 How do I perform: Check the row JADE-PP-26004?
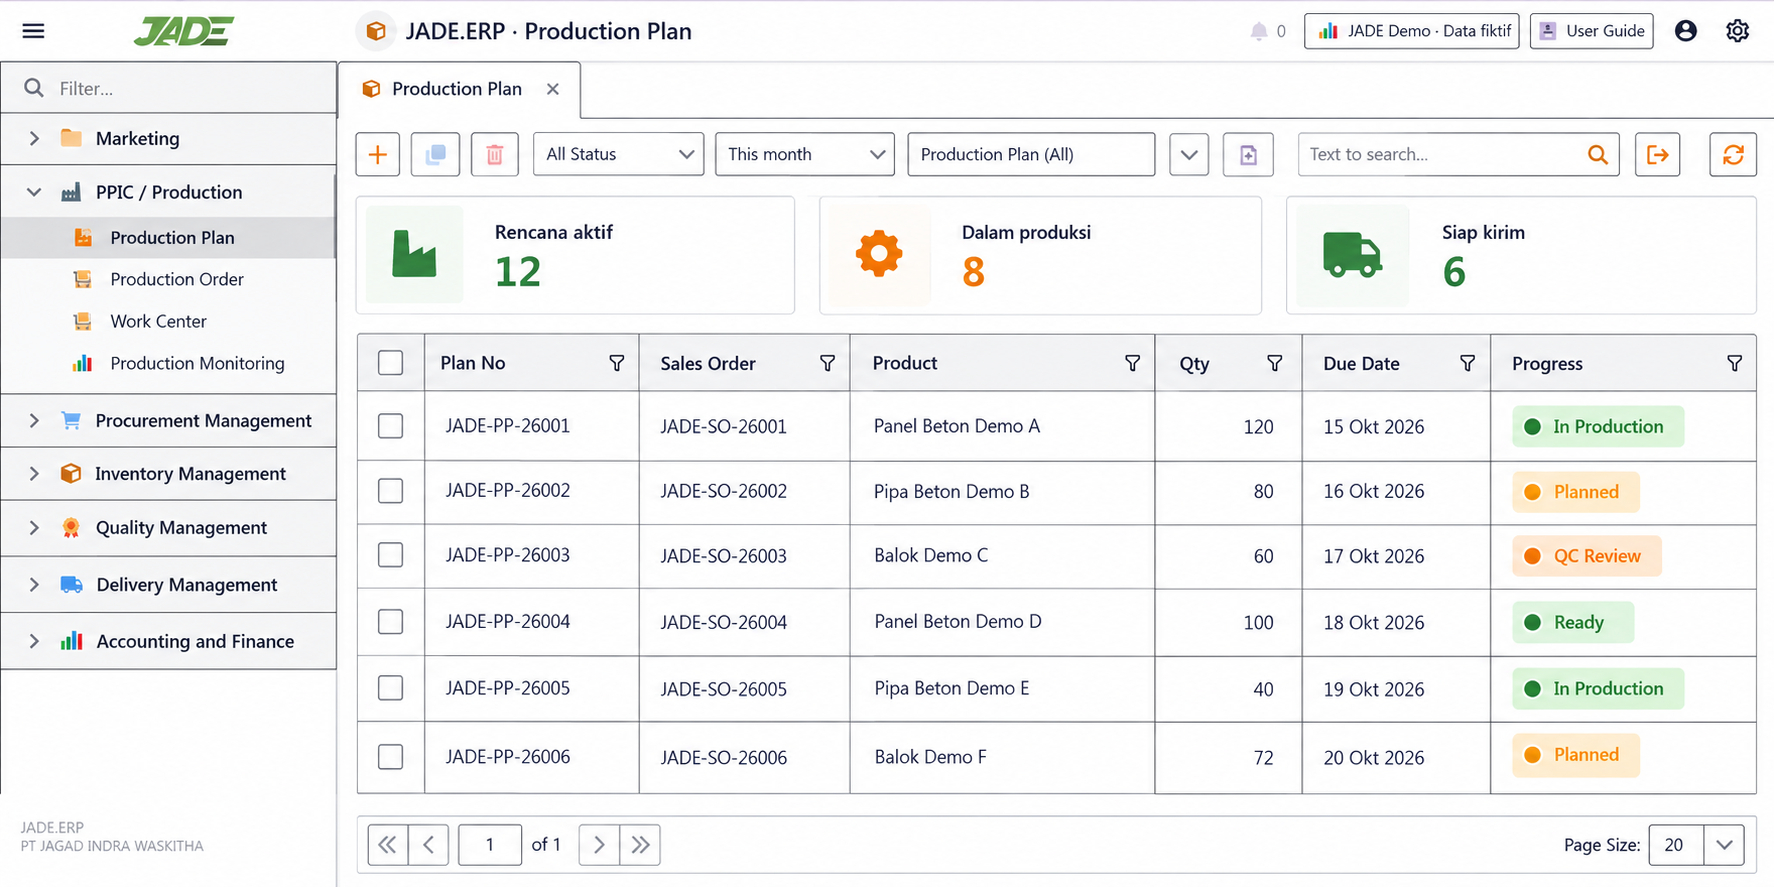click(391, 622)
